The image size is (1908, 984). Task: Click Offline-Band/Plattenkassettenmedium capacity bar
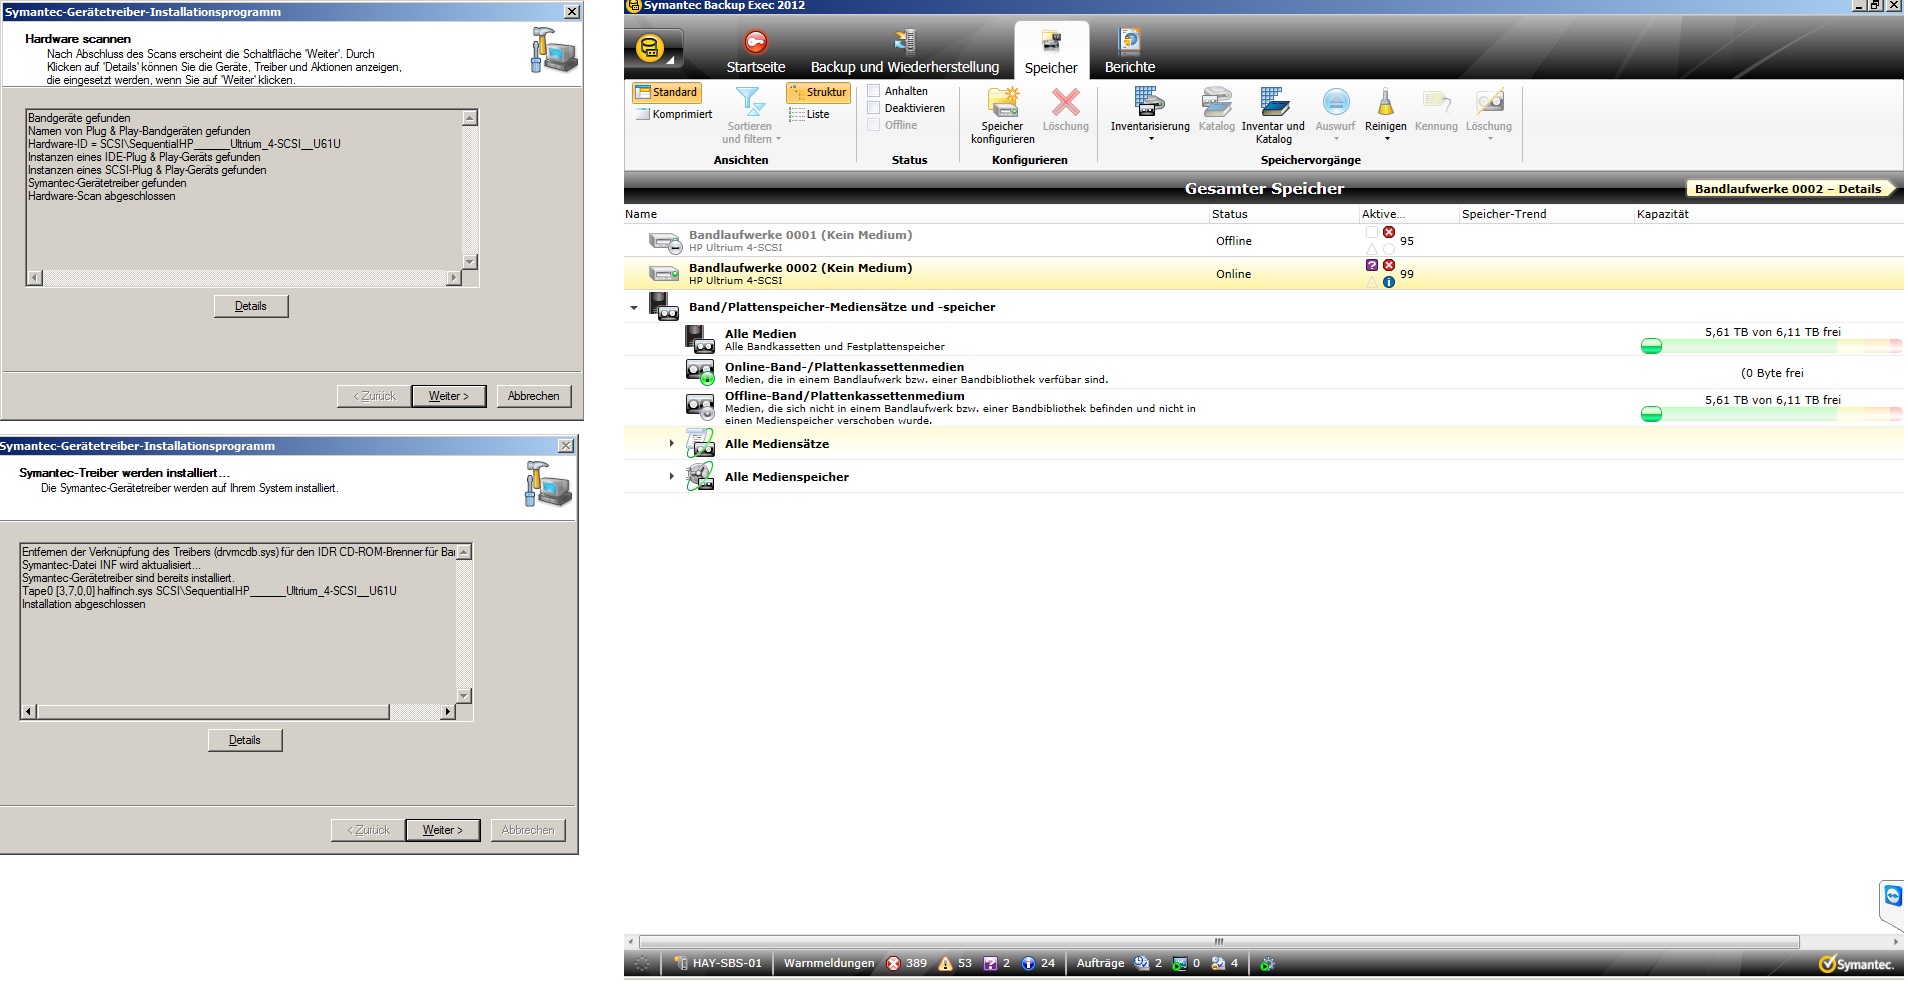[x=1771, y=414]
